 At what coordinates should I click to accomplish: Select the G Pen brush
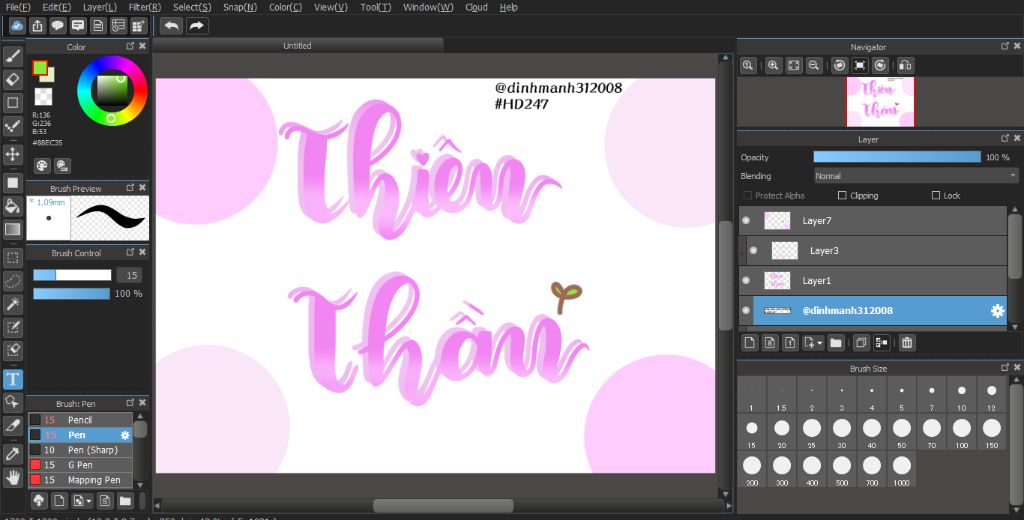pyautogui.click(x=80, y=465)
